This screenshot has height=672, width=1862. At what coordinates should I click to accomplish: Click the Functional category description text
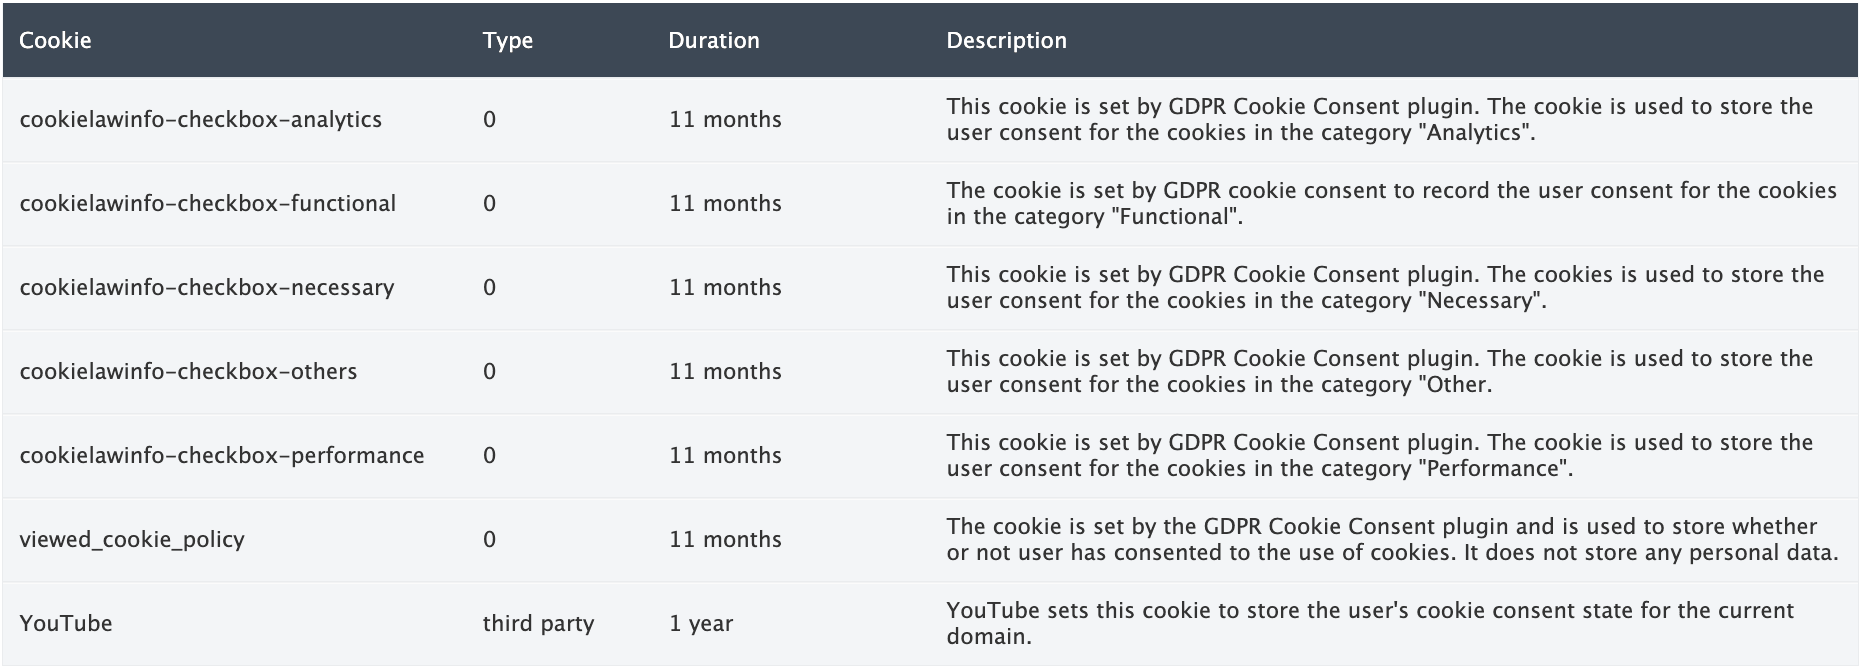pyautogui.click(x=1392, y=204)
